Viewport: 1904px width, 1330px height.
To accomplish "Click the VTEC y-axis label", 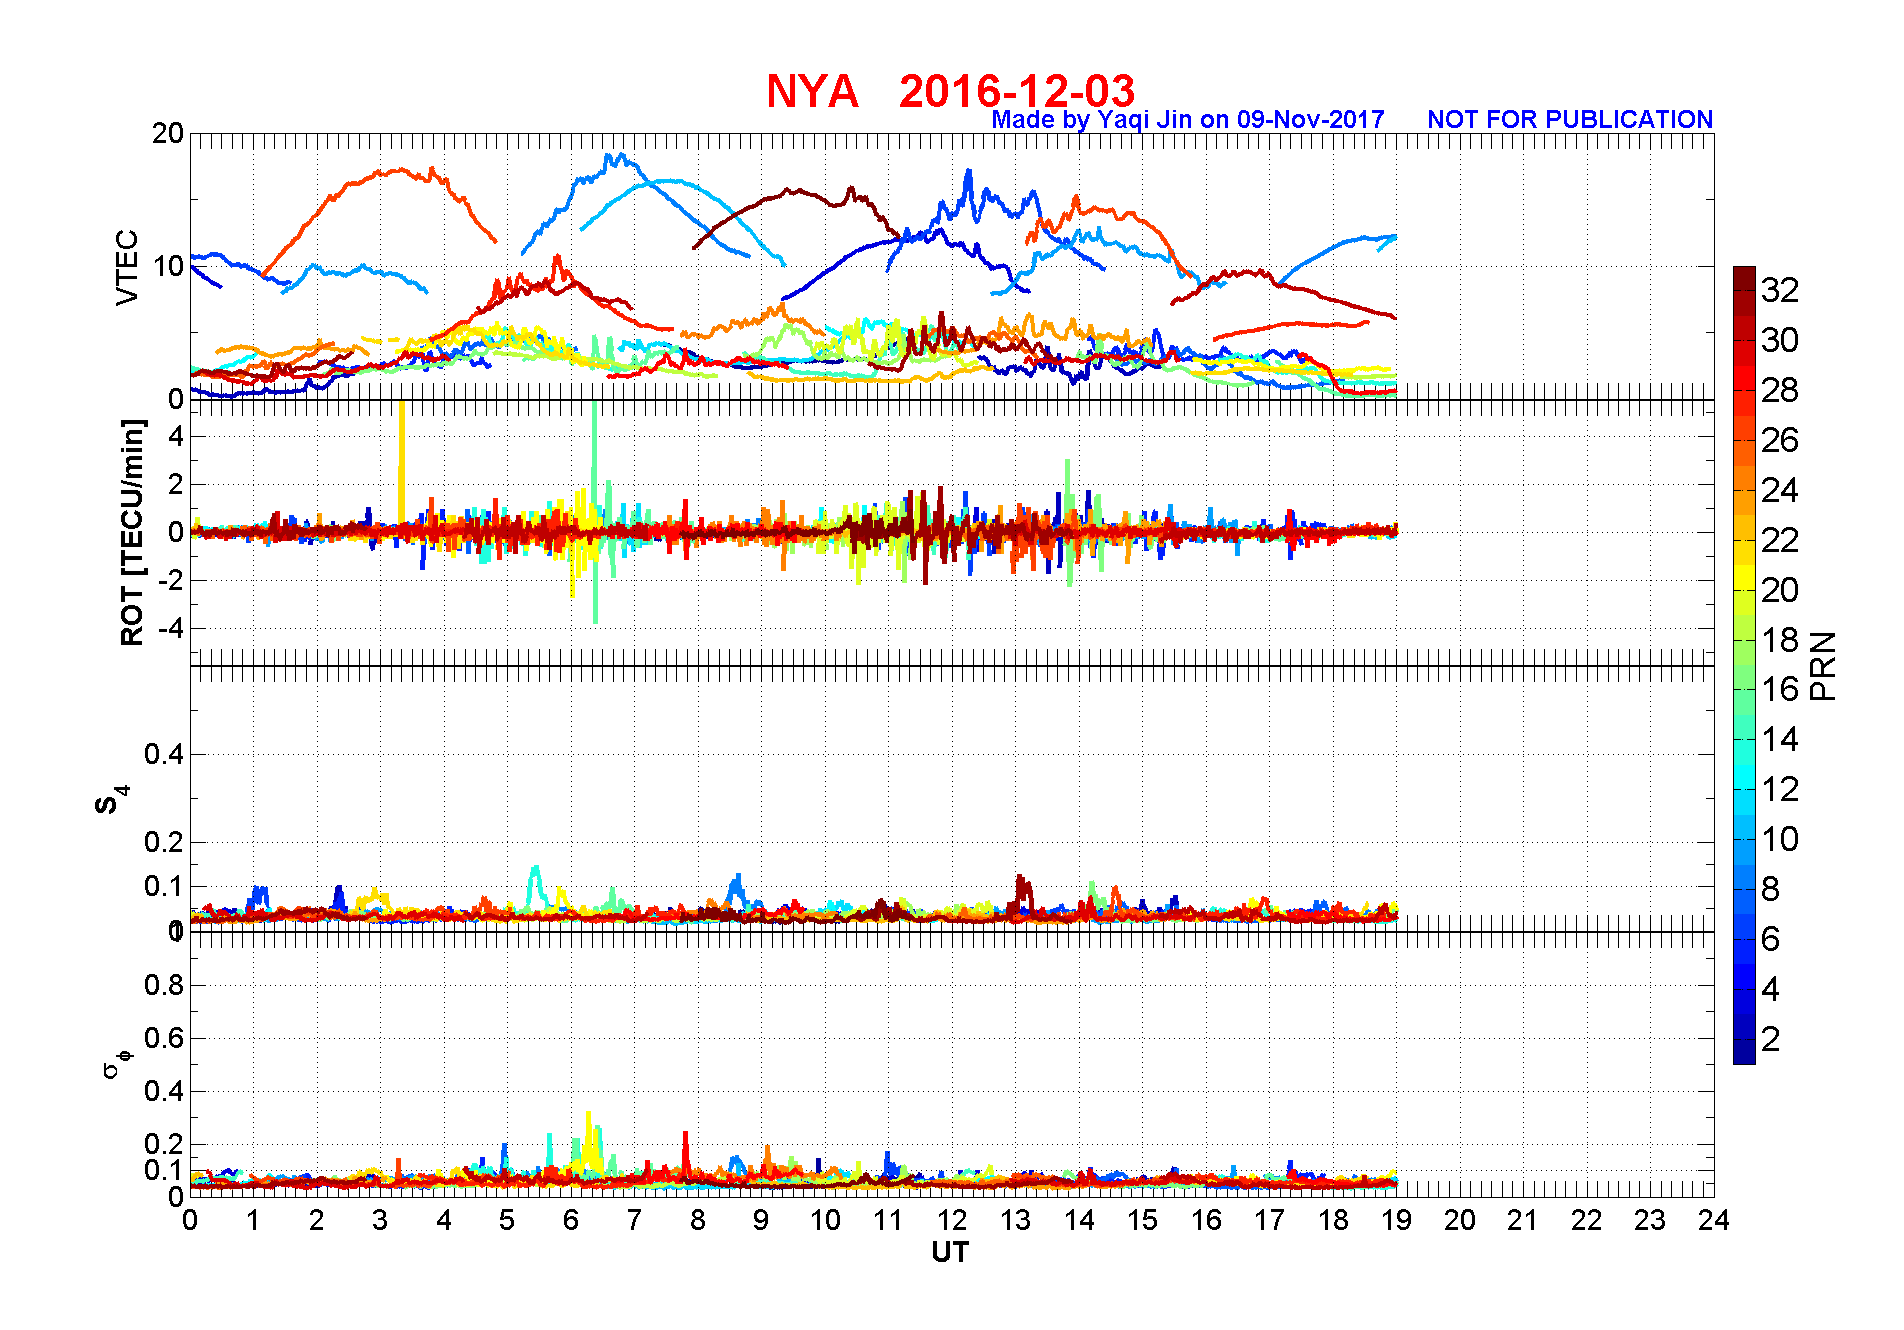I will click(127, 267).
